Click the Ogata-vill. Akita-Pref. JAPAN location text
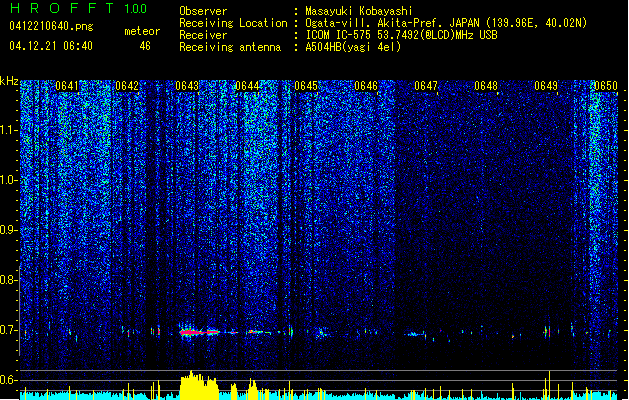The height and width of the screenshot is (400, 629). tap(446, 23)
